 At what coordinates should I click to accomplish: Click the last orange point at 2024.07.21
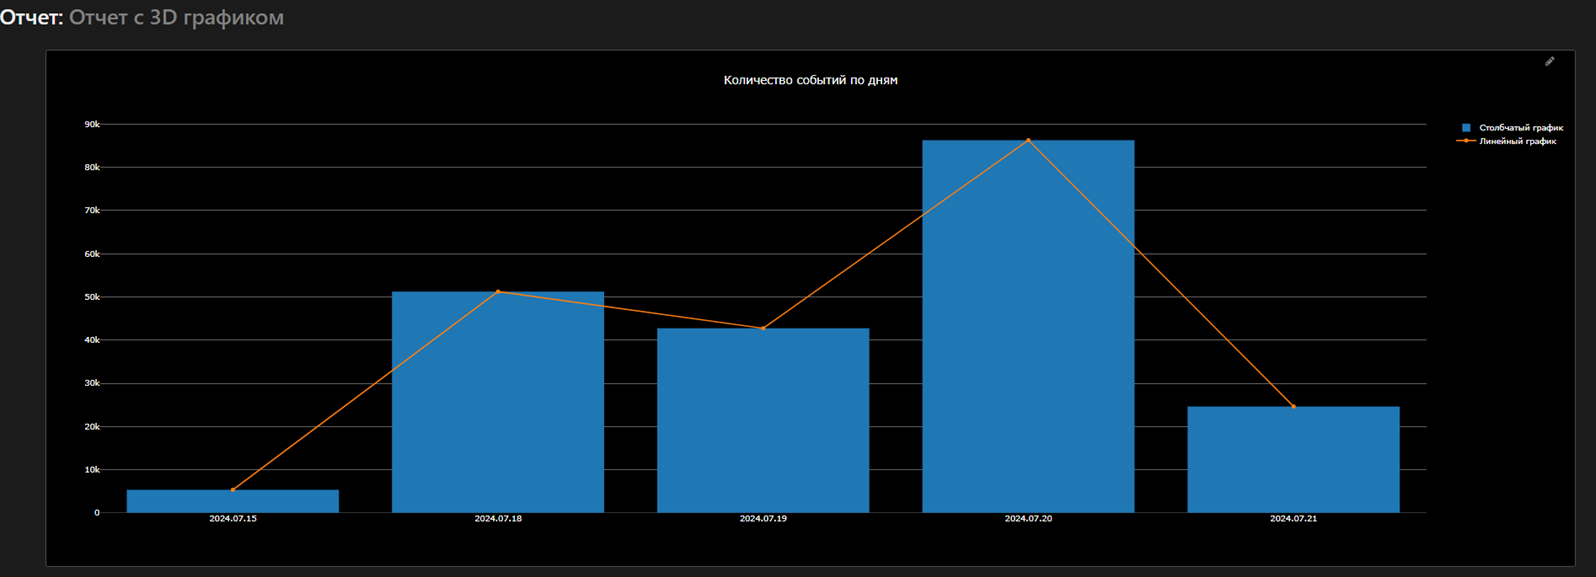coord(1293,407)
